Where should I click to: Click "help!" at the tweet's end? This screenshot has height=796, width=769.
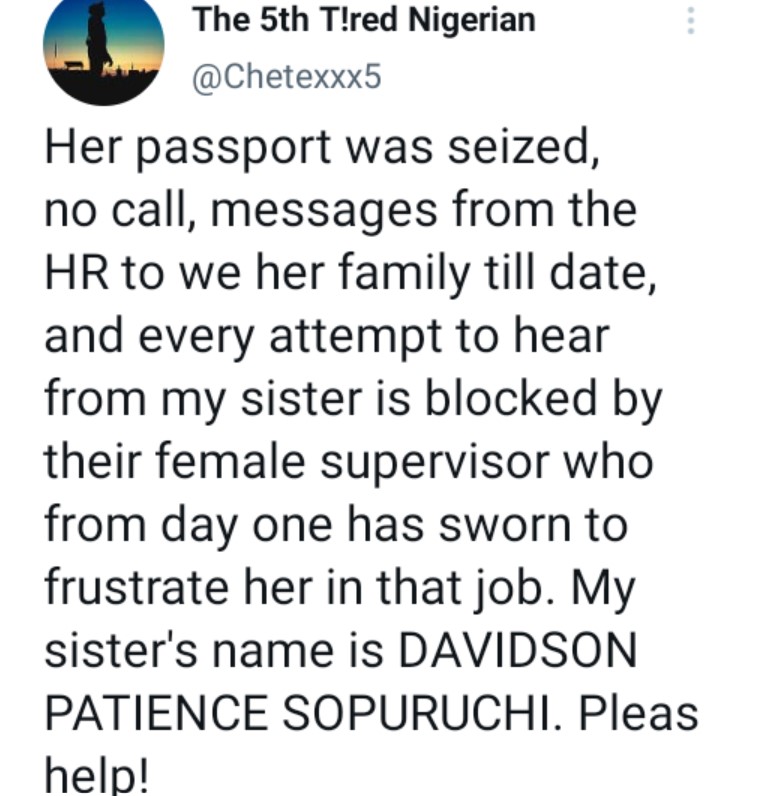95,776
